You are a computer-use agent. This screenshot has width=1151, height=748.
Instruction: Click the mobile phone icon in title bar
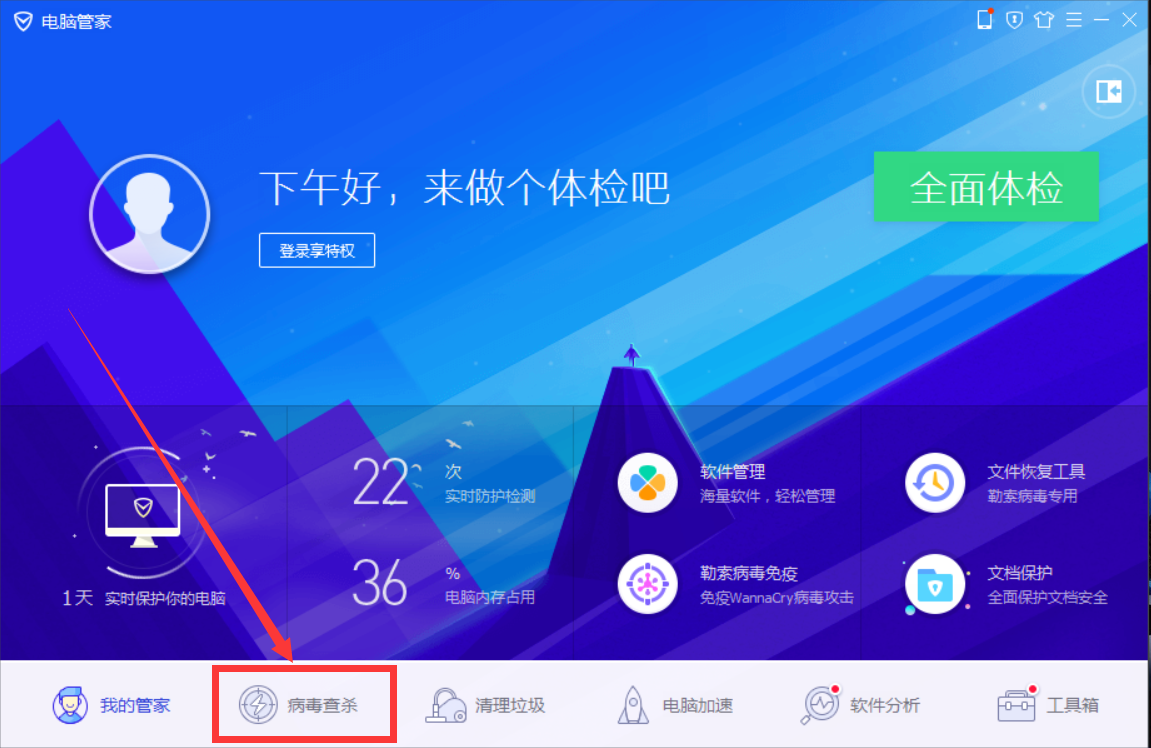coord(985,20)
